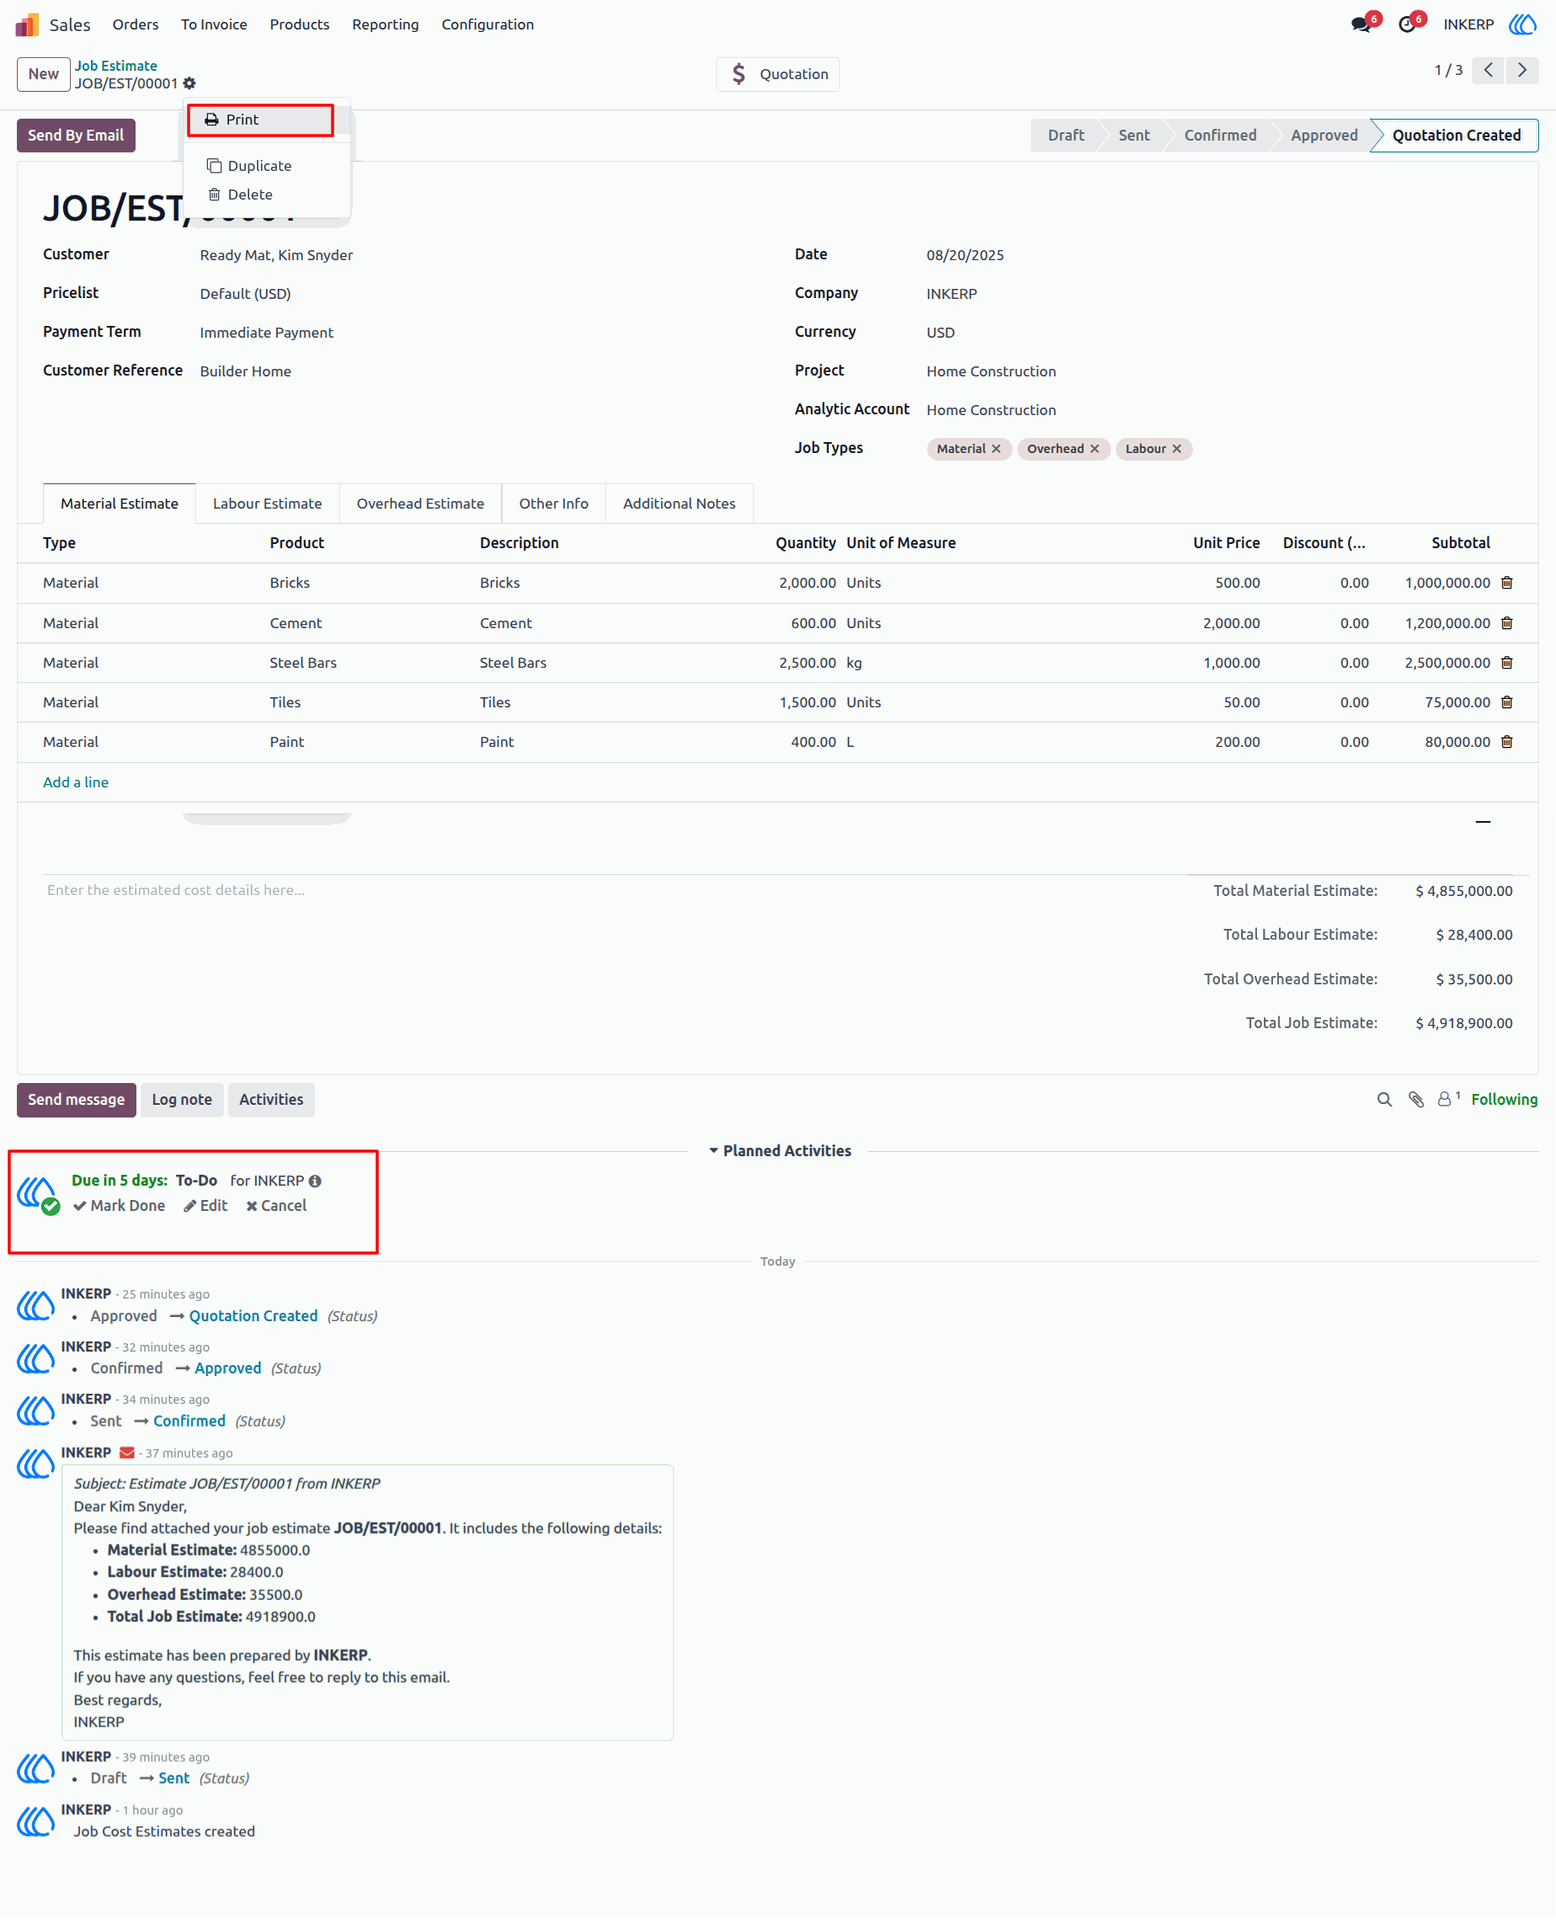
Task: Click the gear actions icon next to JOB/EST/00001
Action: tap(190, 84)
